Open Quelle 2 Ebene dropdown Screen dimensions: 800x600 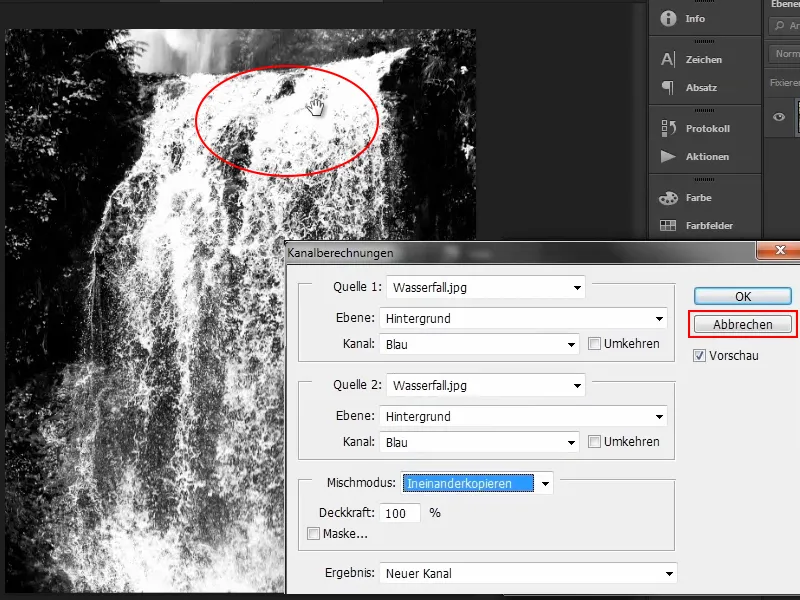point(523,416)
